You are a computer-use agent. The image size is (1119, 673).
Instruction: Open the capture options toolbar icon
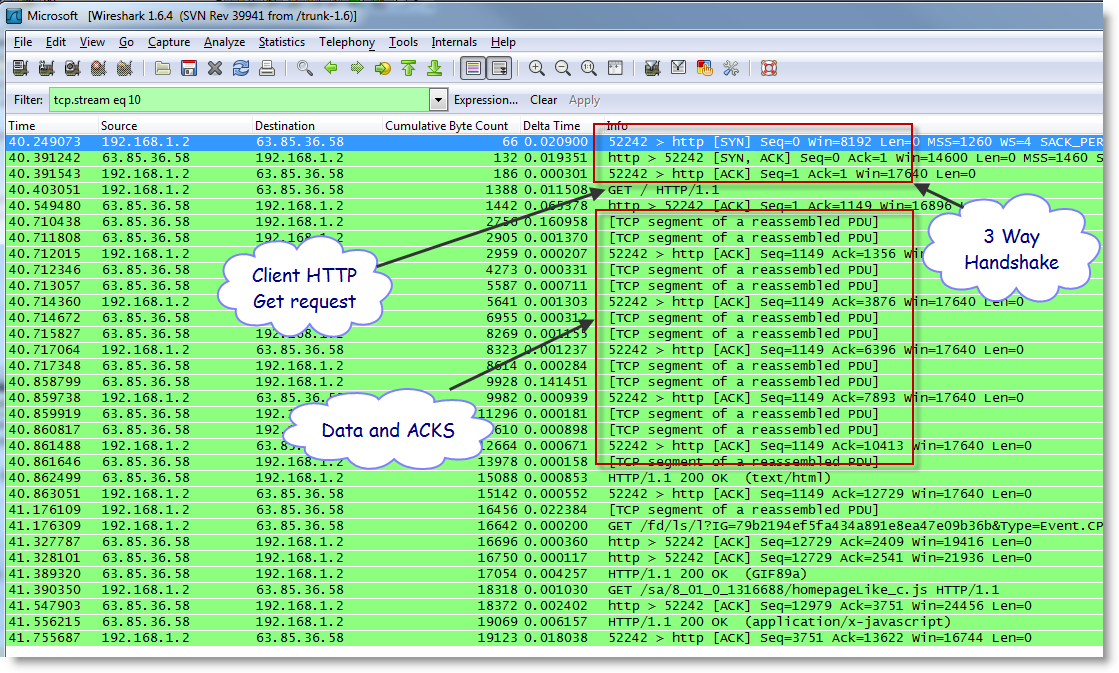[46, 69]
